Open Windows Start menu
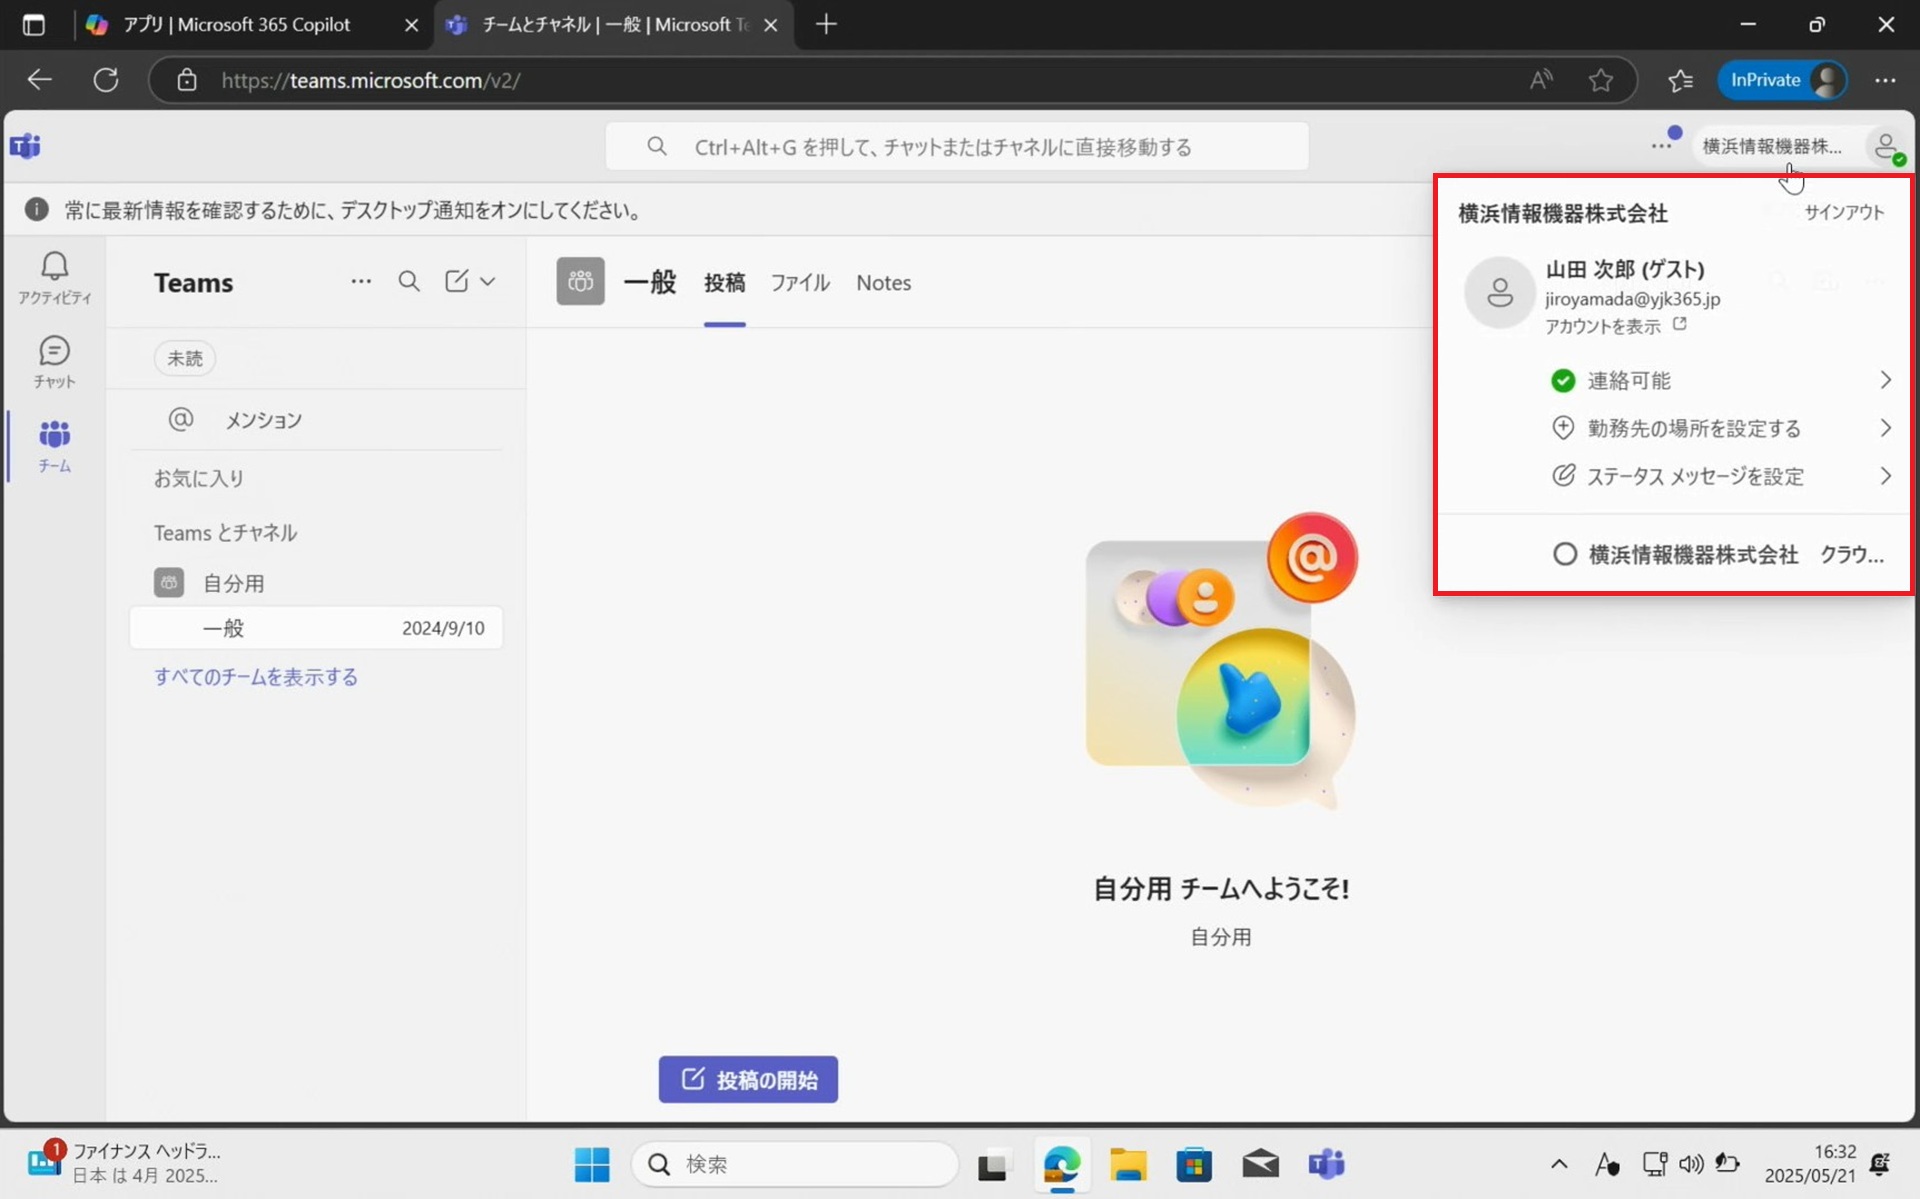Screen dimensions: 1920x1199 pyautogui.click(x=591, y=1164)
